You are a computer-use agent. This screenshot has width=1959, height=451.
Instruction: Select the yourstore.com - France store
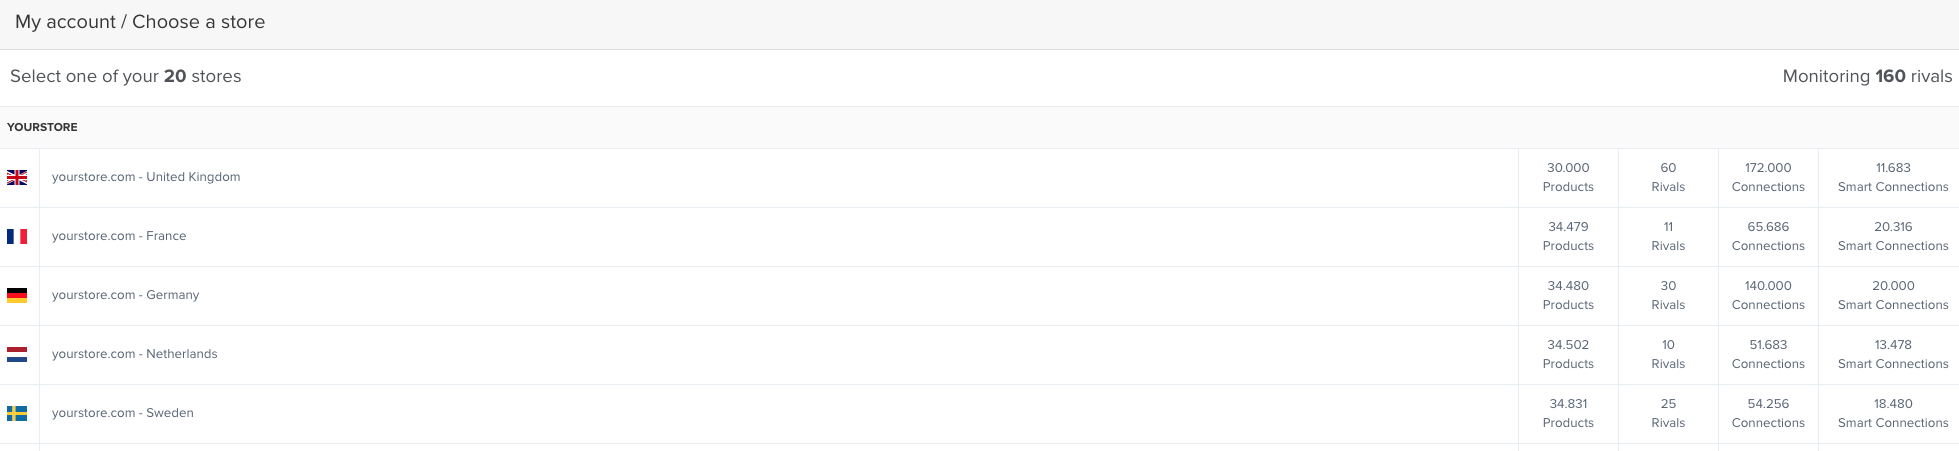pyautogui.click(x=119, y=236)
